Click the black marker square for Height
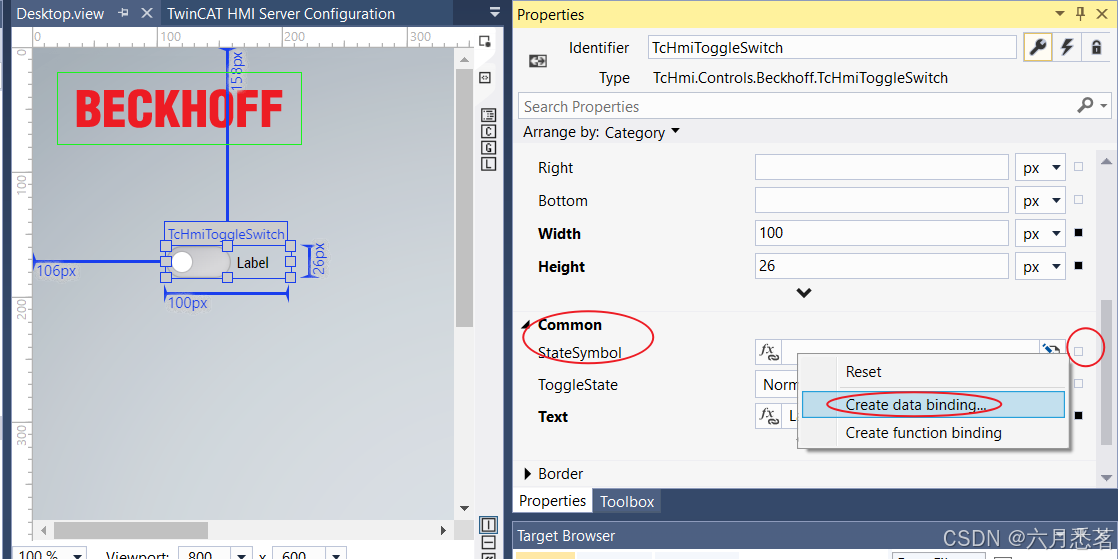Viewport: 1118px width, 559px height. tap(1078, 265)
